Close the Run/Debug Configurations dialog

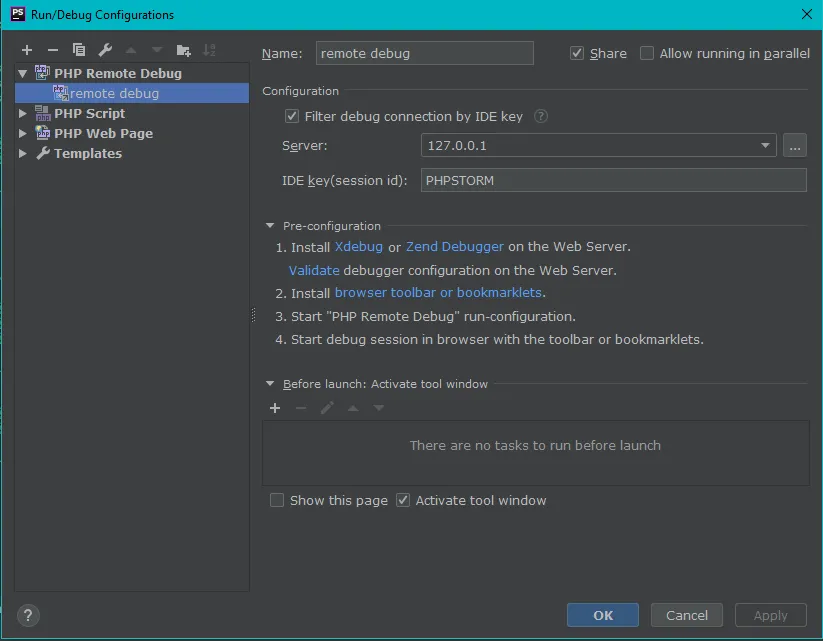click(807, 14)
